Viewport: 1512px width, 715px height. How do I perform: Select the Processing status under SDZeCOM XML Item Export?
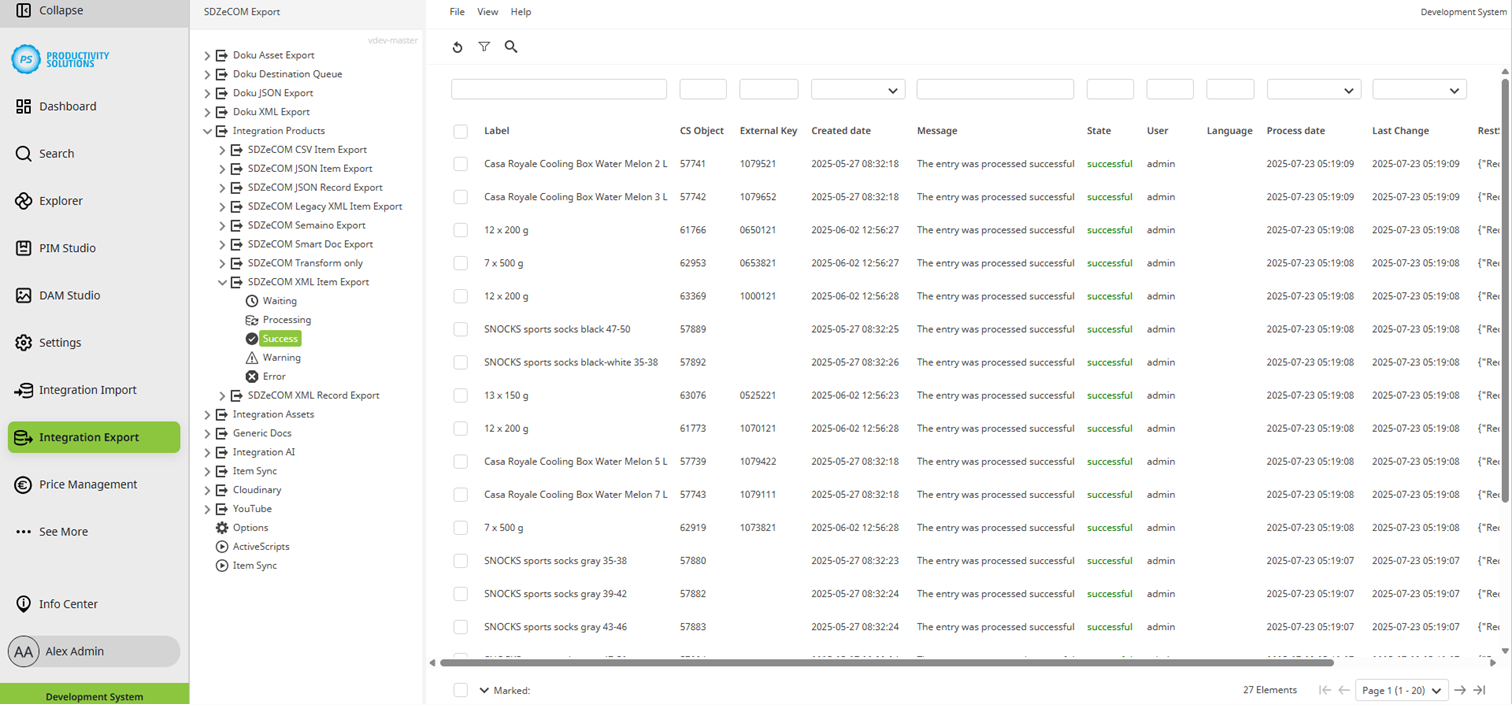tap(250, 319)
